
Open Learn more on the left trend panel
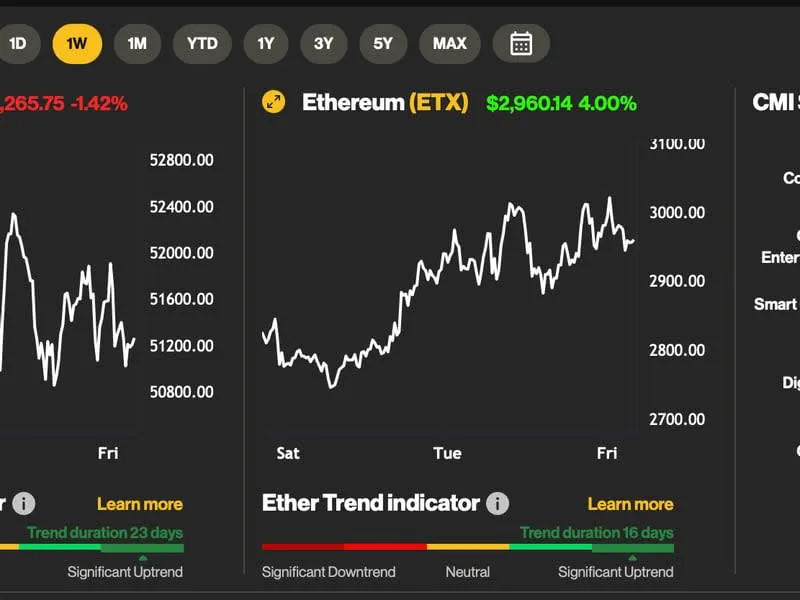point(140,503)
